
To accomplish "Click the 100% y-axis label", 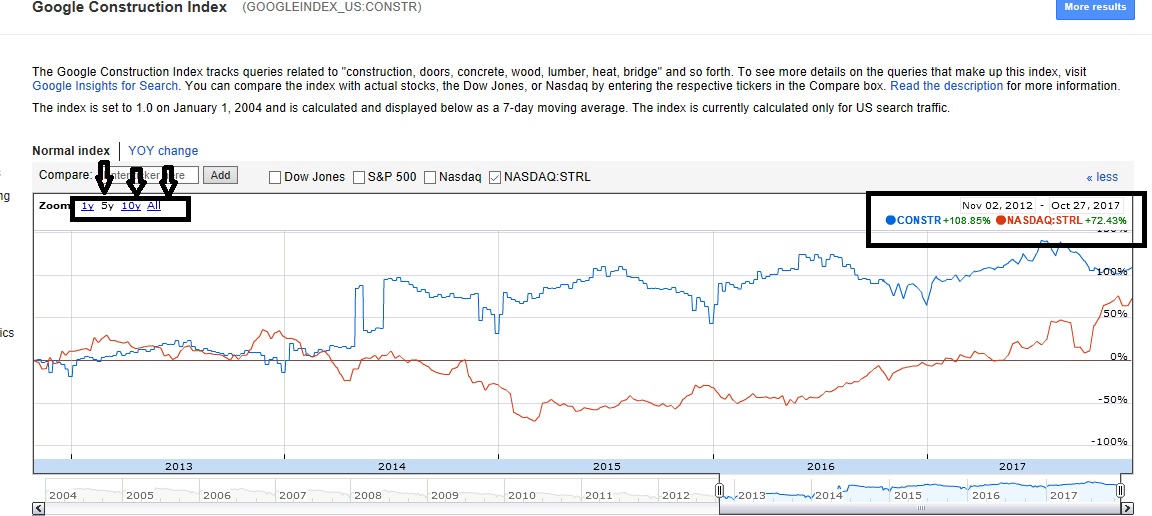I will (1110, 272).
